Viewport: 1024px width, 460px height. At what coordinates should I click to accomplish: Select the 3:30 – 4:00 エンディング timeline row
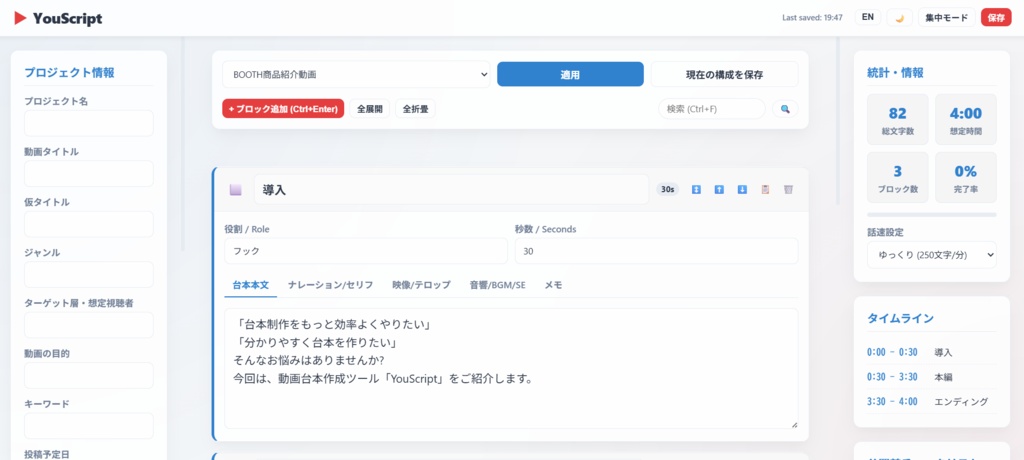pyautogui.click(x=932, y=401)
